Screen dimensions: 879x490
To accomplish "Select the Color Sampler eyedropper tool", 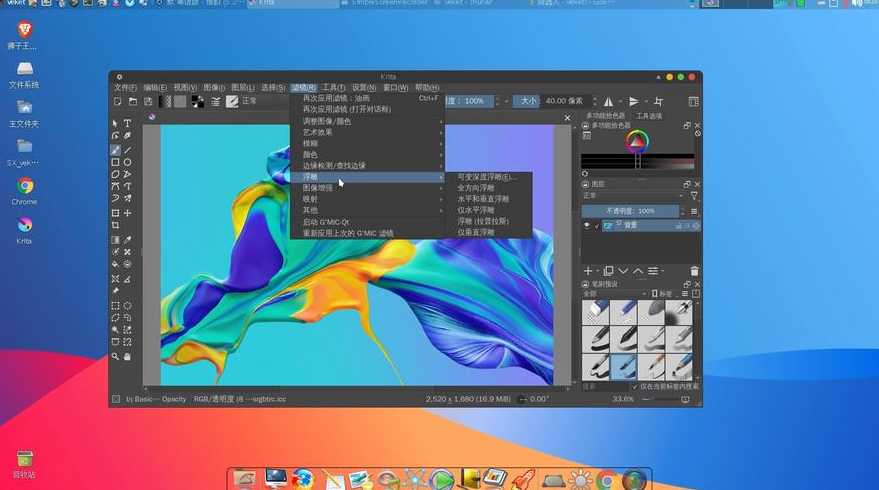I will 128,240.
